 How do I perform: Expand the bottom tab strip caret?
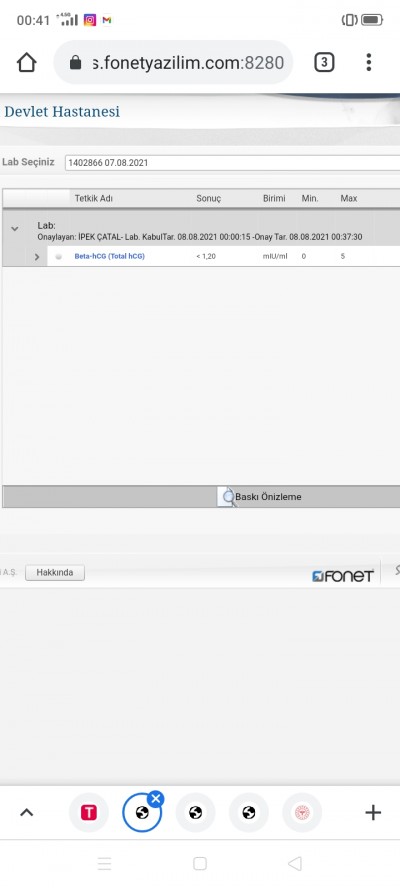pyautogui.click(x=27, y=813)
